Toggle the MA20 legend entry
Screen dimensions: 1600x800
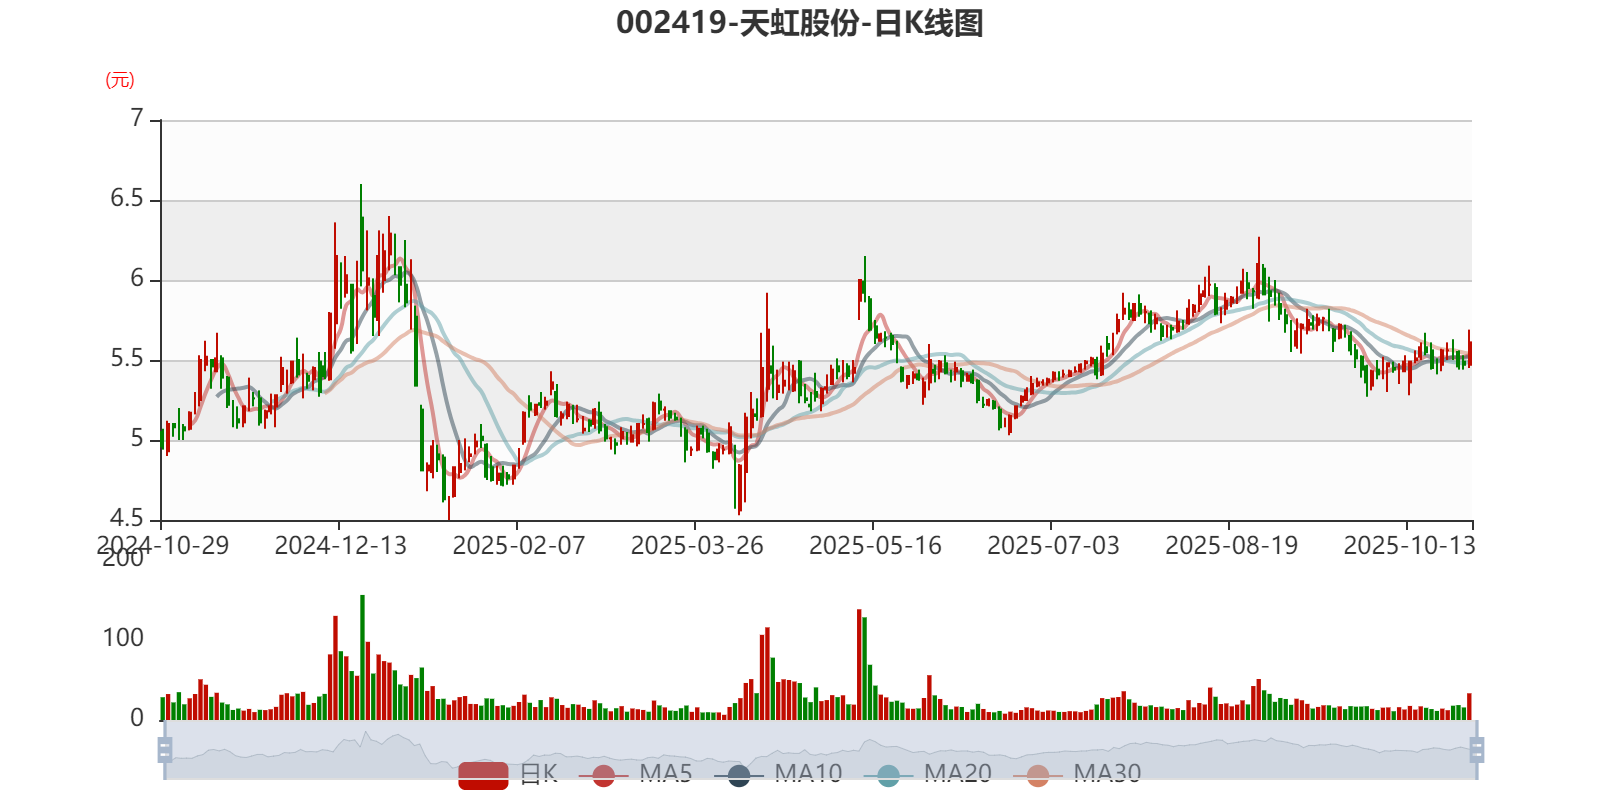tap(928, 774)
